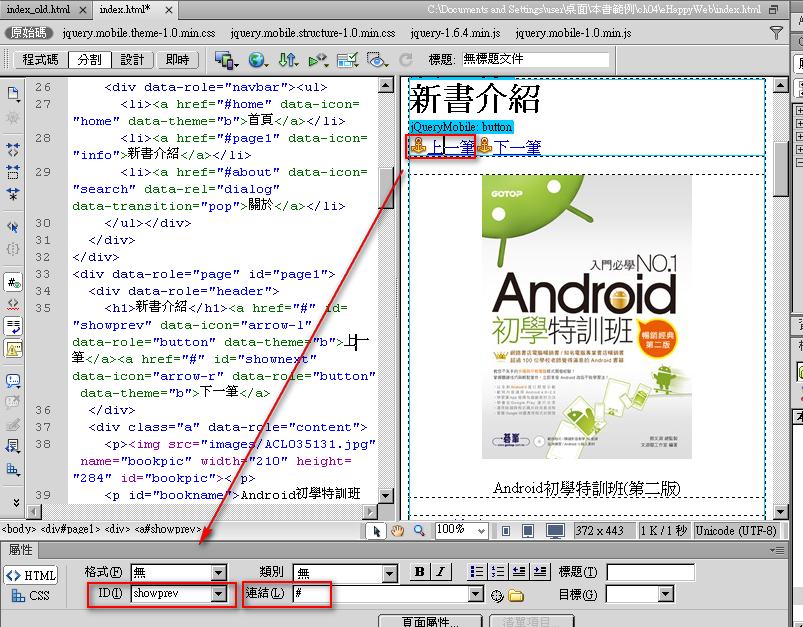The image size is (803, 627).
Task: Open the 100% zoom level dropdown
Action: pyautogui.click(x=481, y=531)
